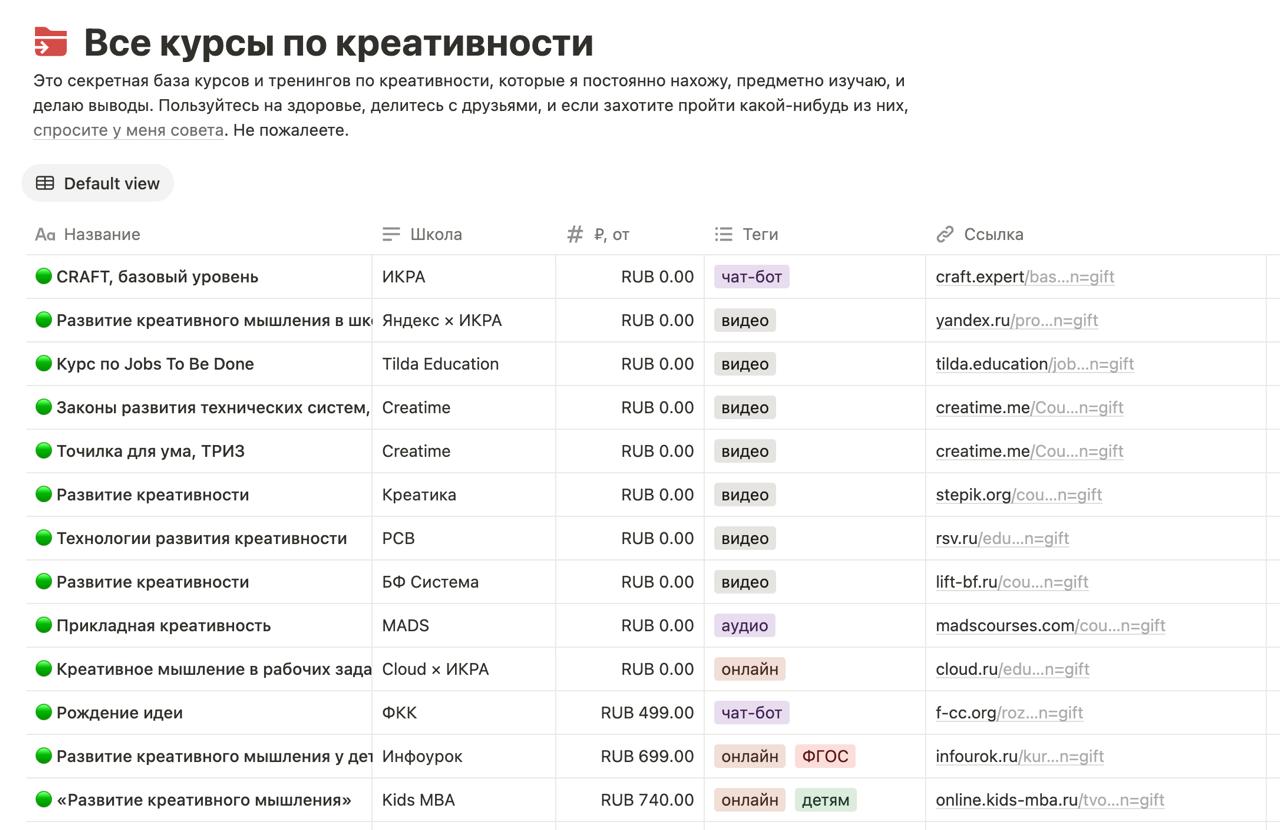Open the rsv.ru link

coord(1002,538)
